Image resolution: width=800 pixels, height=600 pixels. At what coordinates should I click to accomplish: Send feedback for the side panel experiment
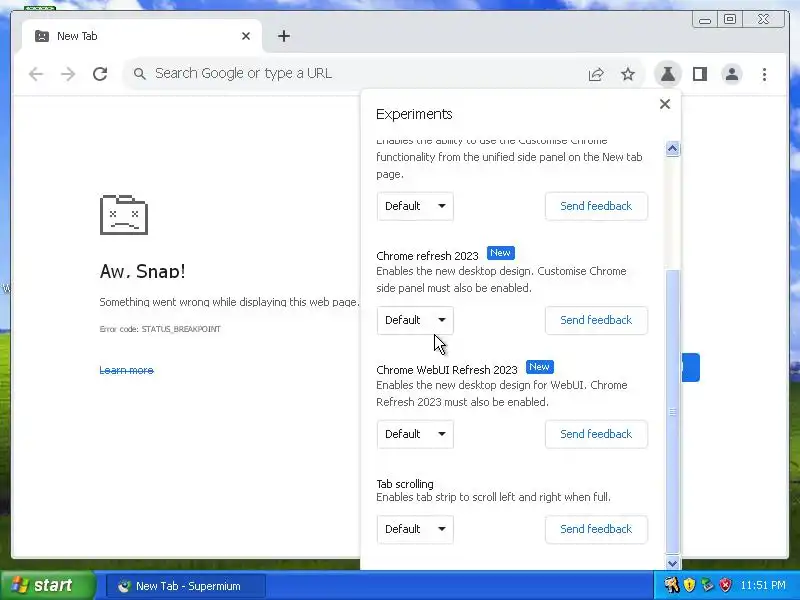(596, 206)
